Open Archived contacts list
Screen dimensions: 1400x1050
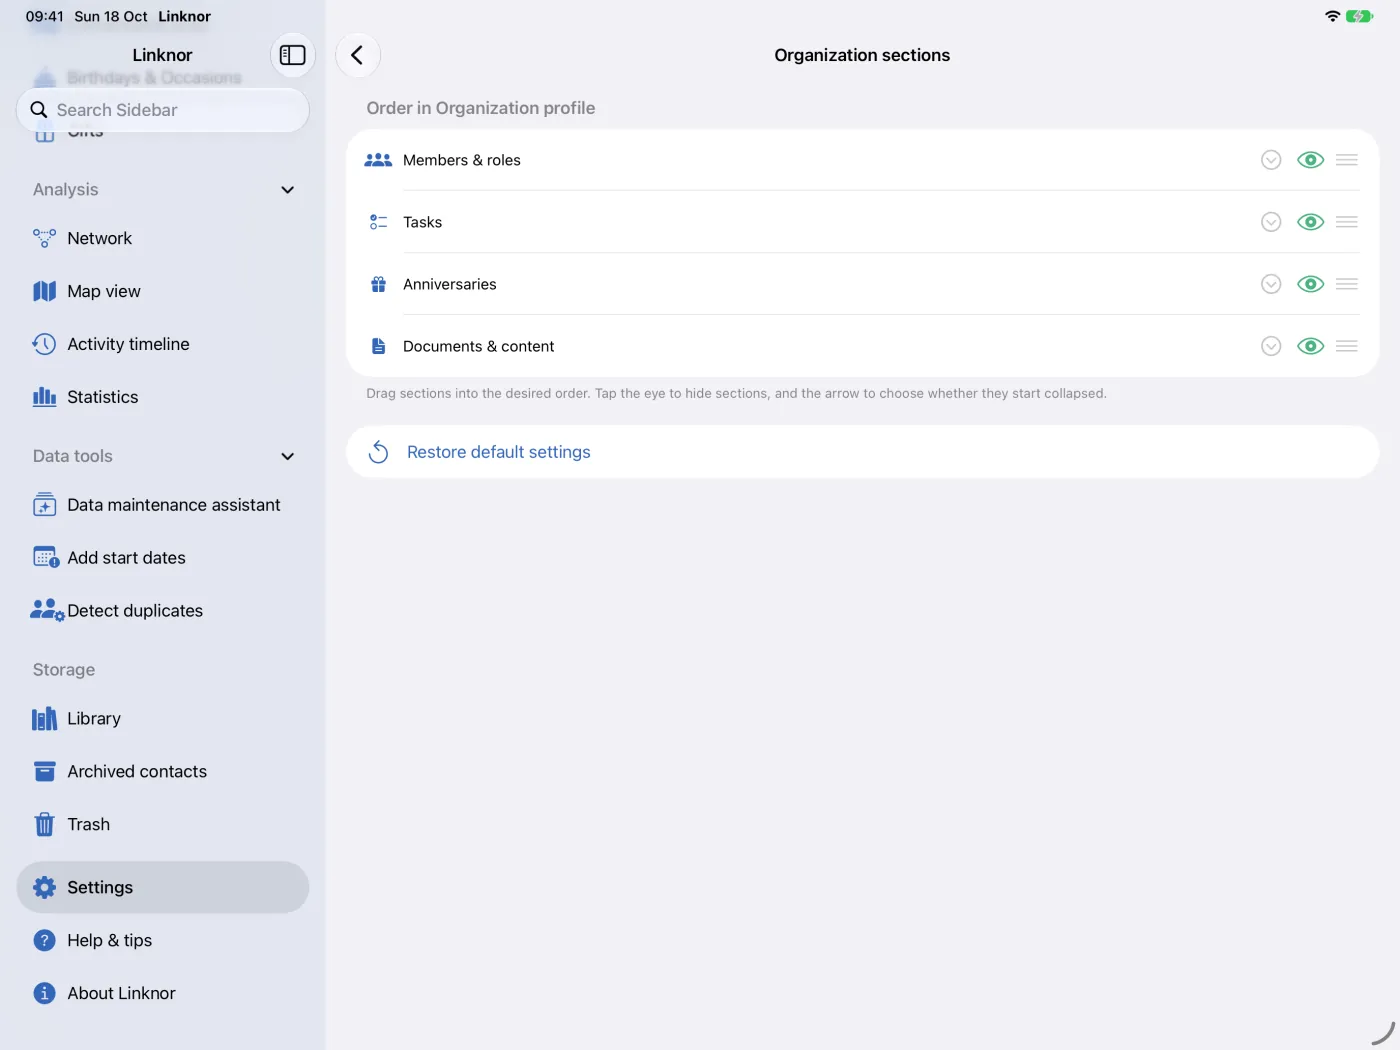[x=163, y=772]
